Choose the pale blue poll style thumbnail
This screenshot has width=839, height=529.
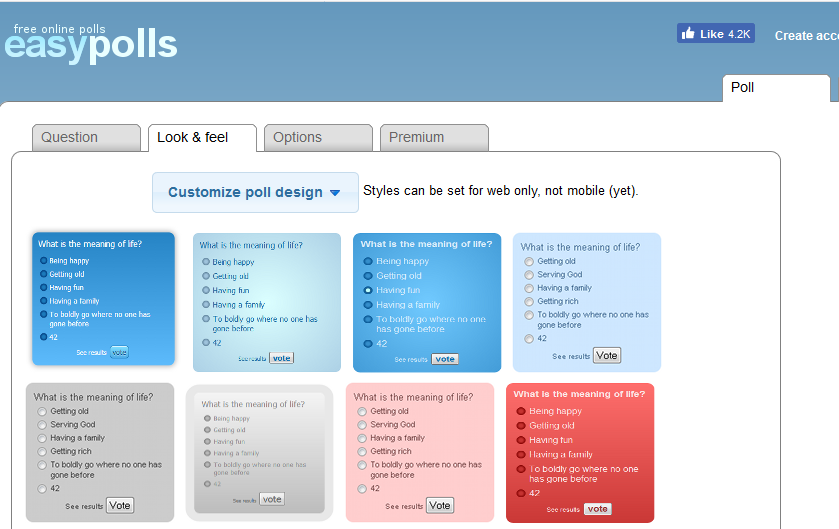click(586, 302)
